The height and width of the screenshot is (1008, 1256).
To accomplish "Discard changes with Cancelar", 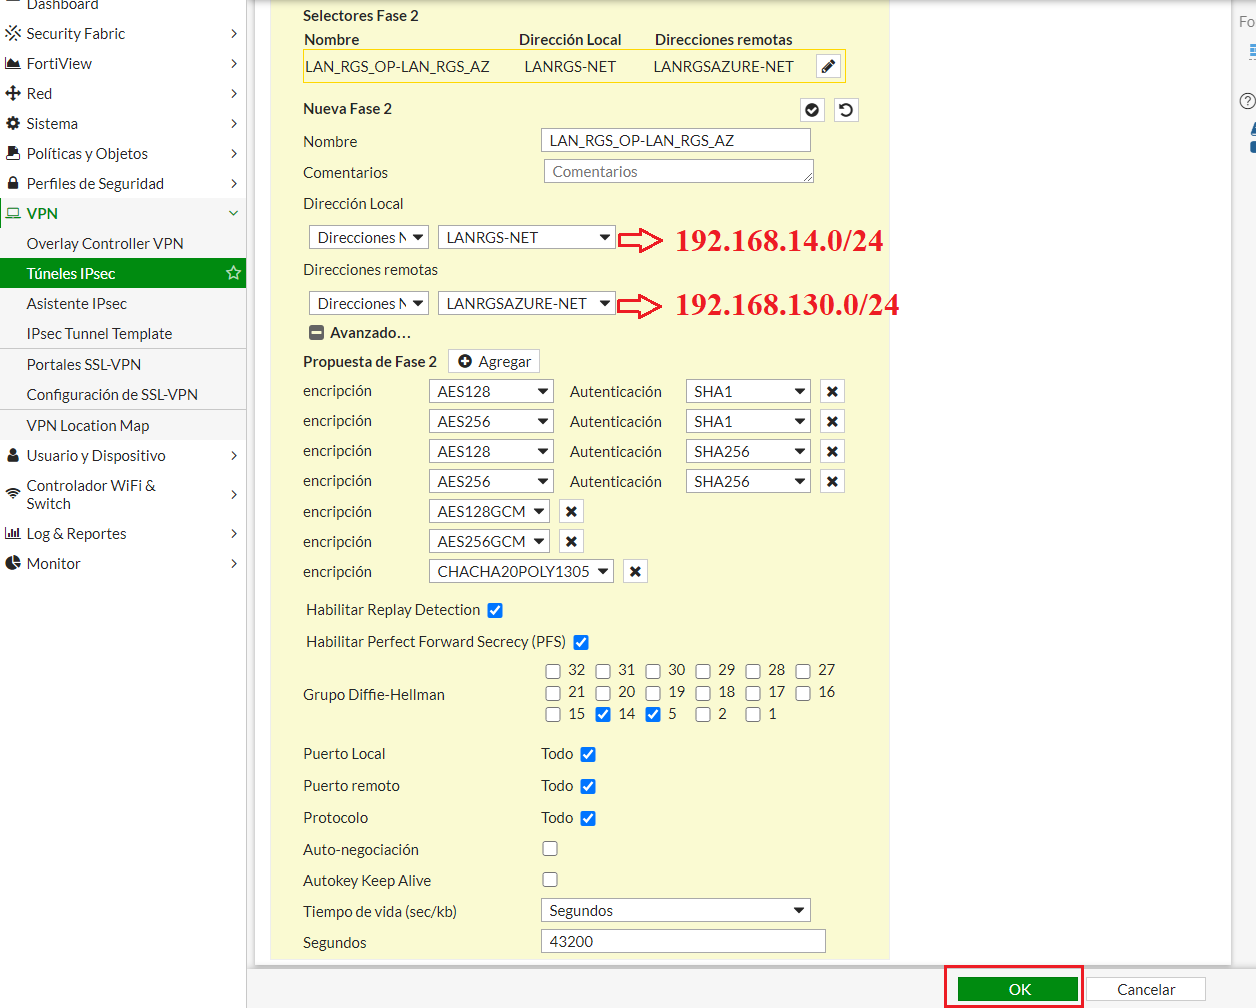I will point(1146,989).
